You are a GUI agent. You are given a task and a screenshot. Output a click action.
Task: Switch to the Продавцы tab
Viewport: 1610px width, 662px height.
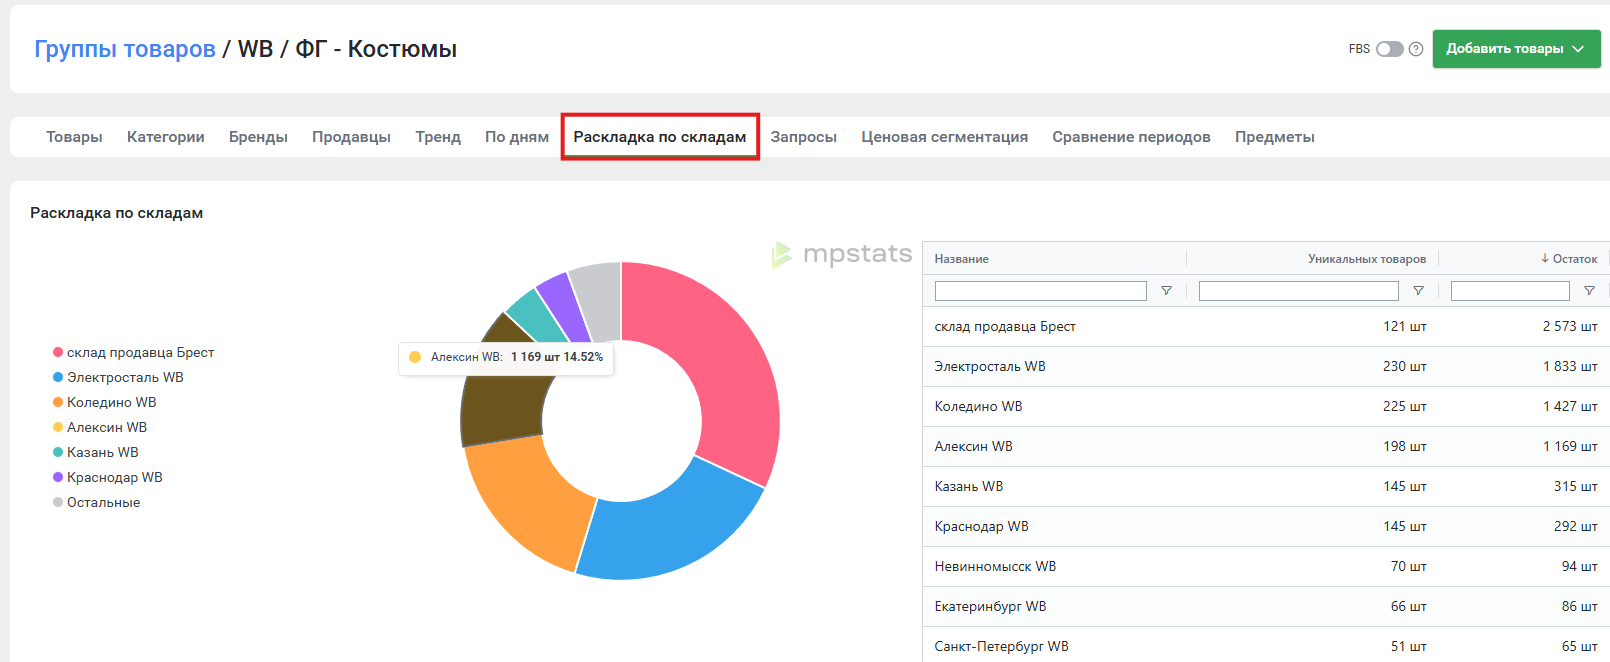(x=351, y=137)
